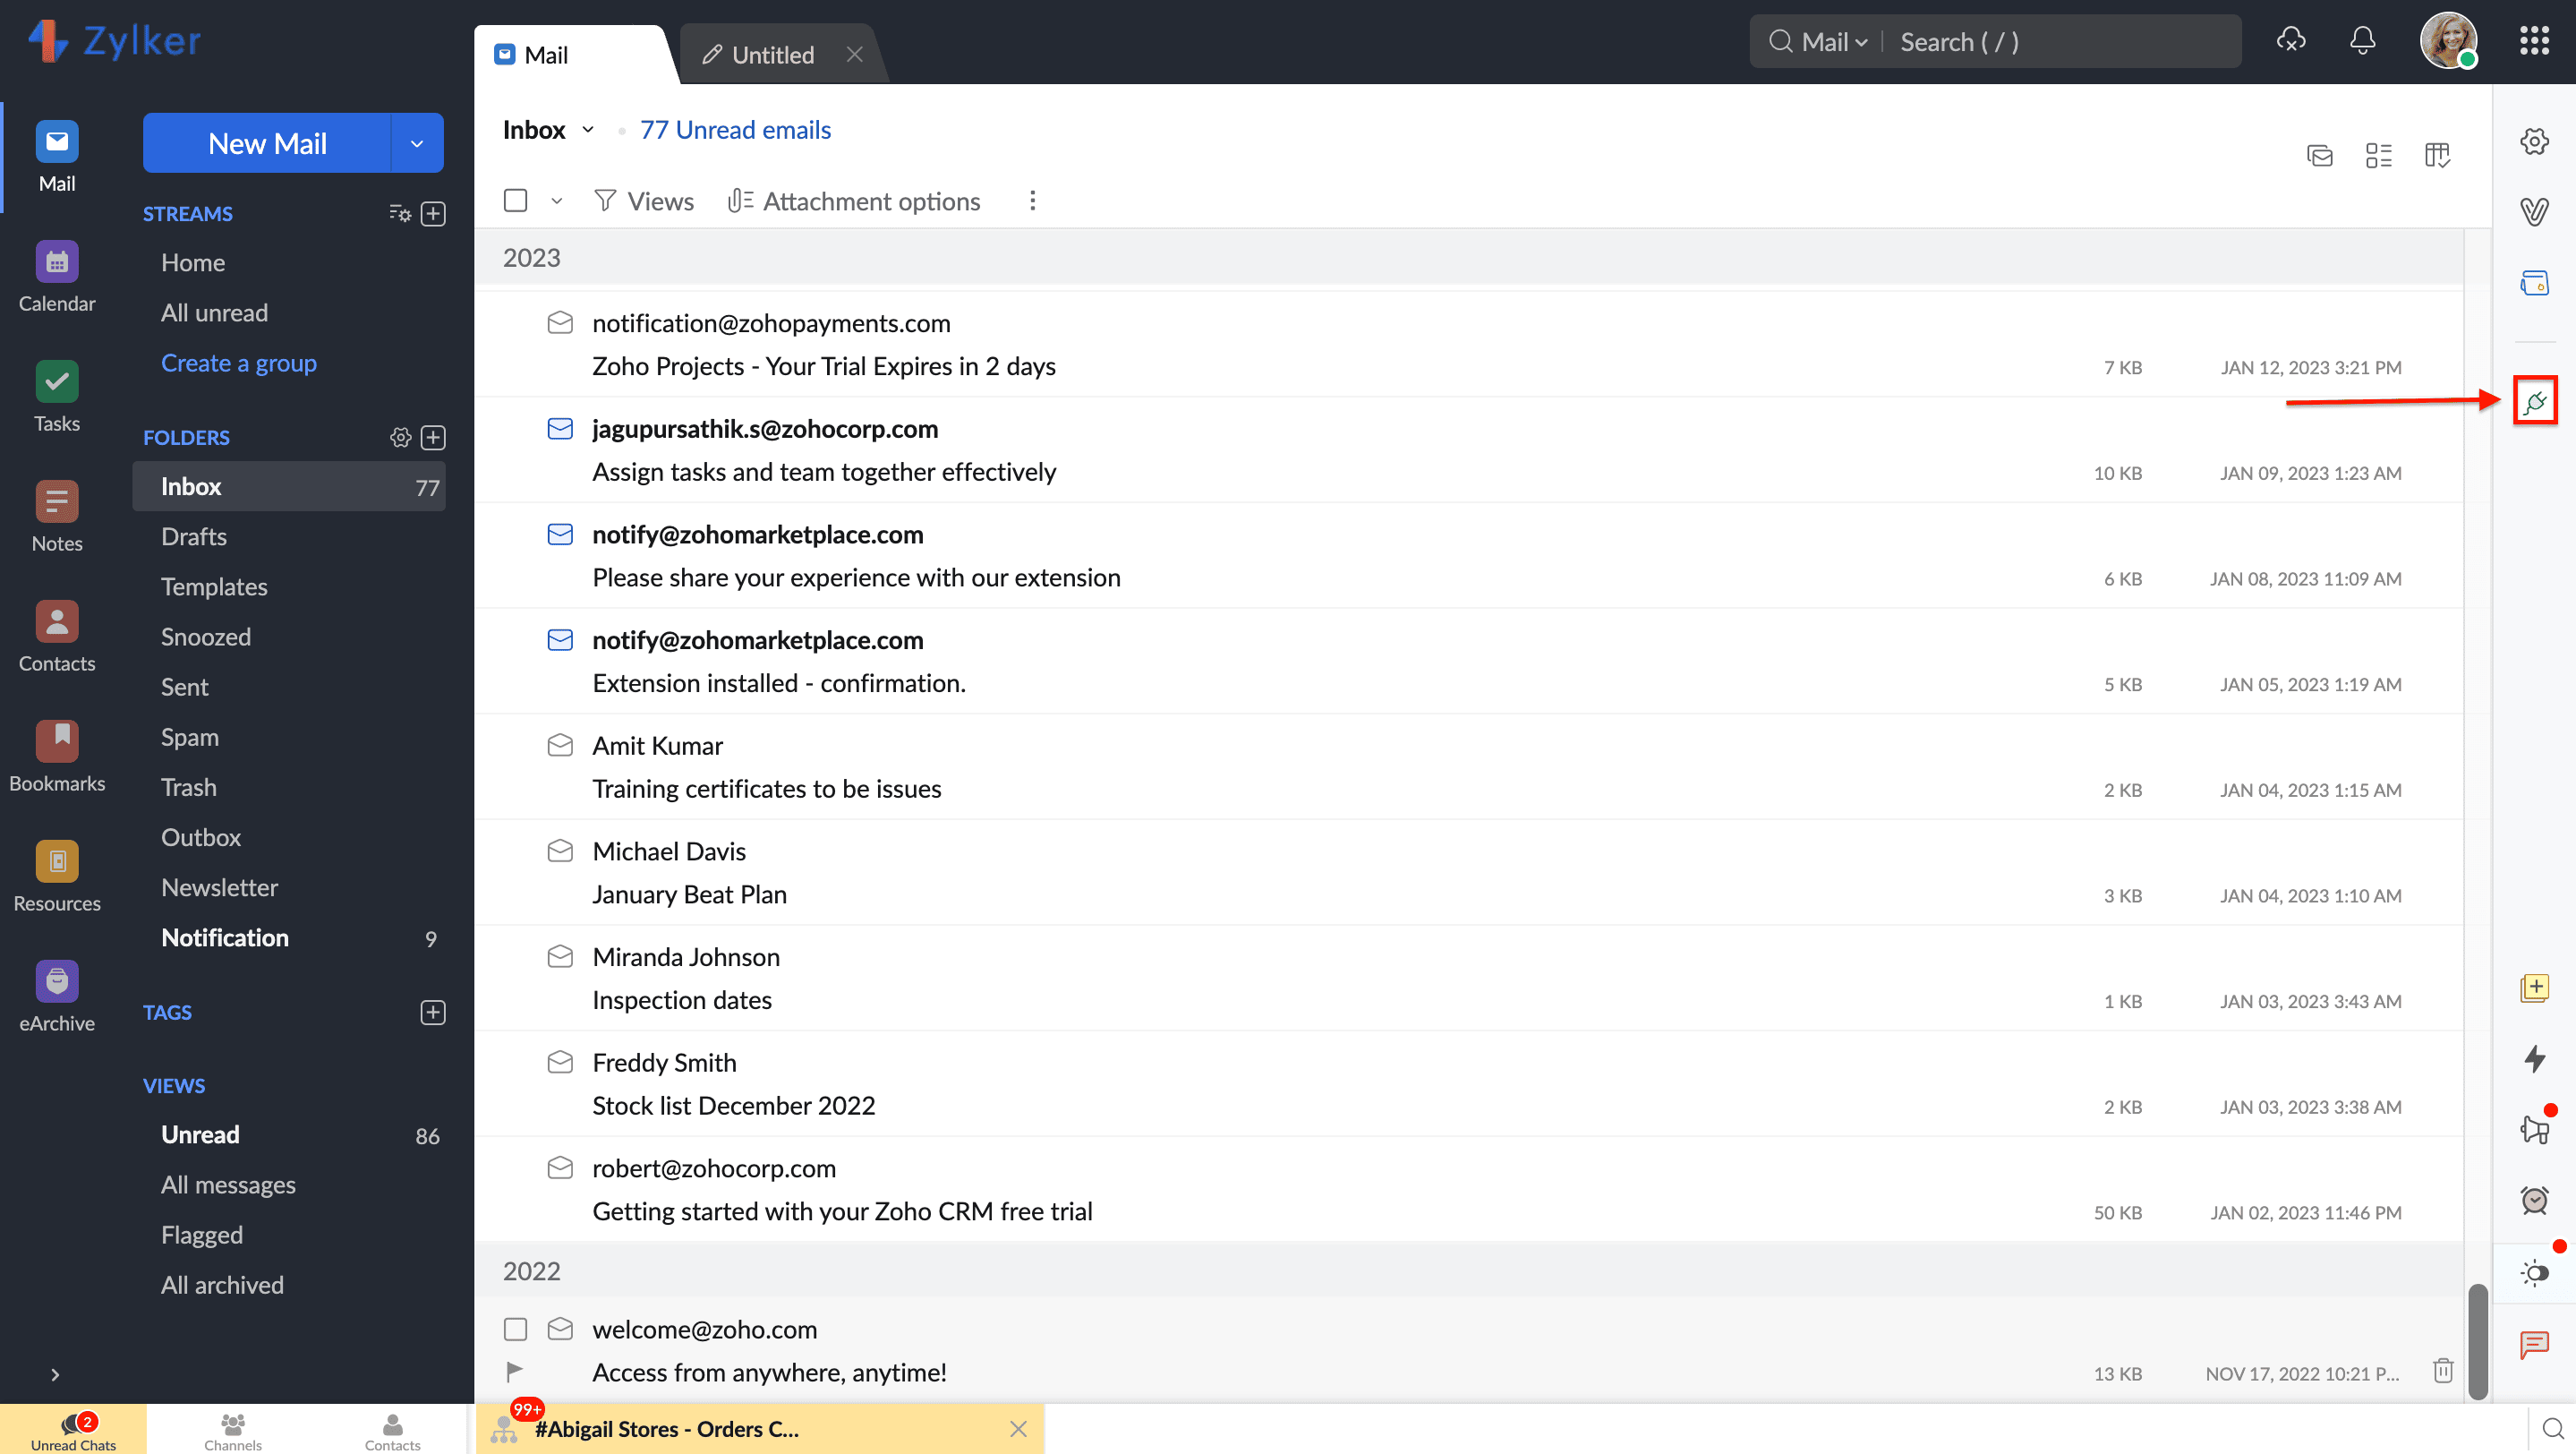Switch to the Untitled compose tab

771,55
